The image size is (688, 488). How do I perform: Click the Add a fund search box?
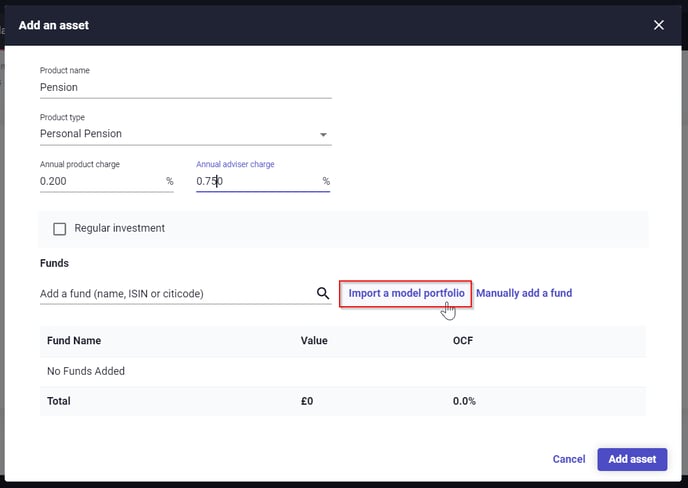point(176,294)
